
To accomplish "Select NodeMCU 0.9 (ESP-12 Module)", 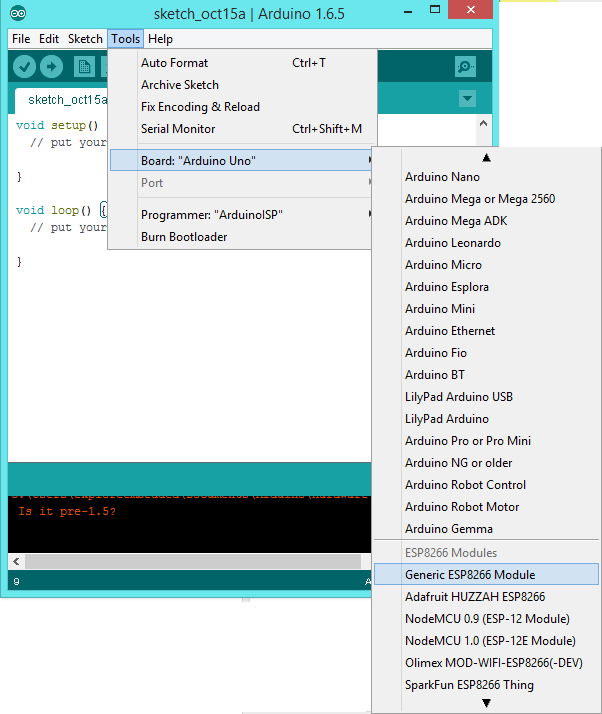I will coord(486,618).
